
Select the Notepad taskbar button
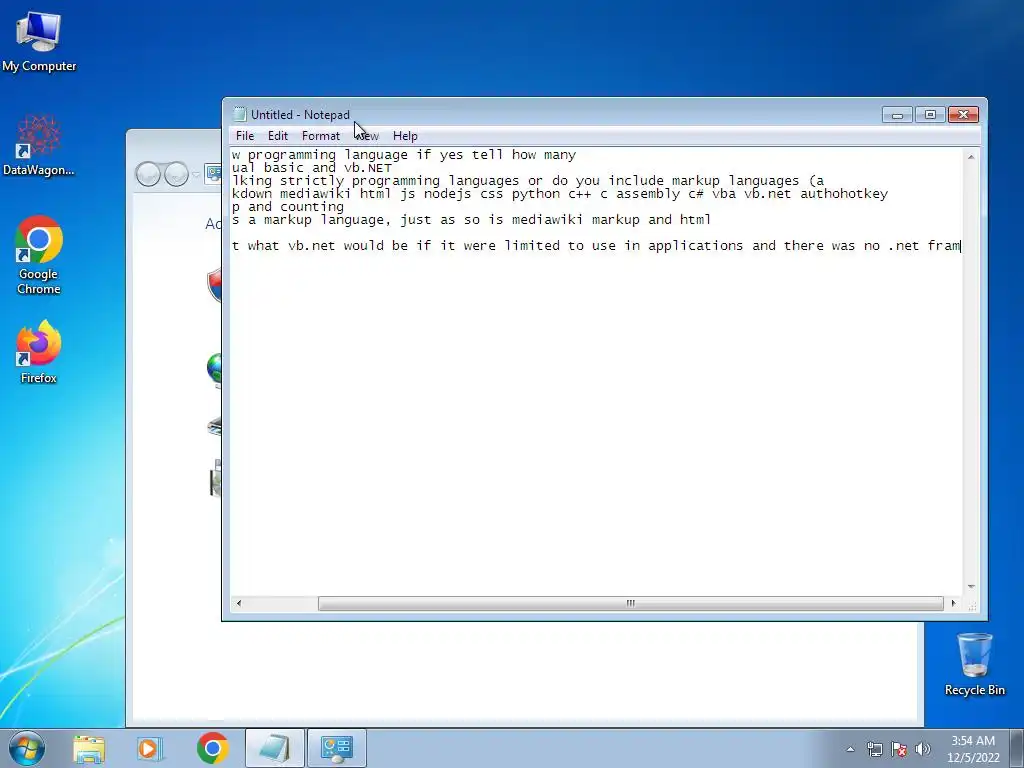tap(274, 748)
